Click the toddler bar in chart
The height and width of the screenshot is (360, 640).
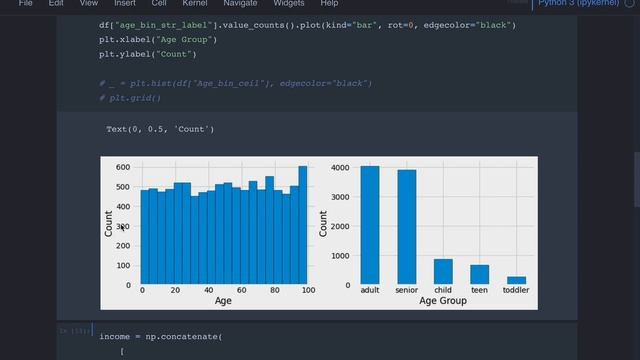(516, 280)
